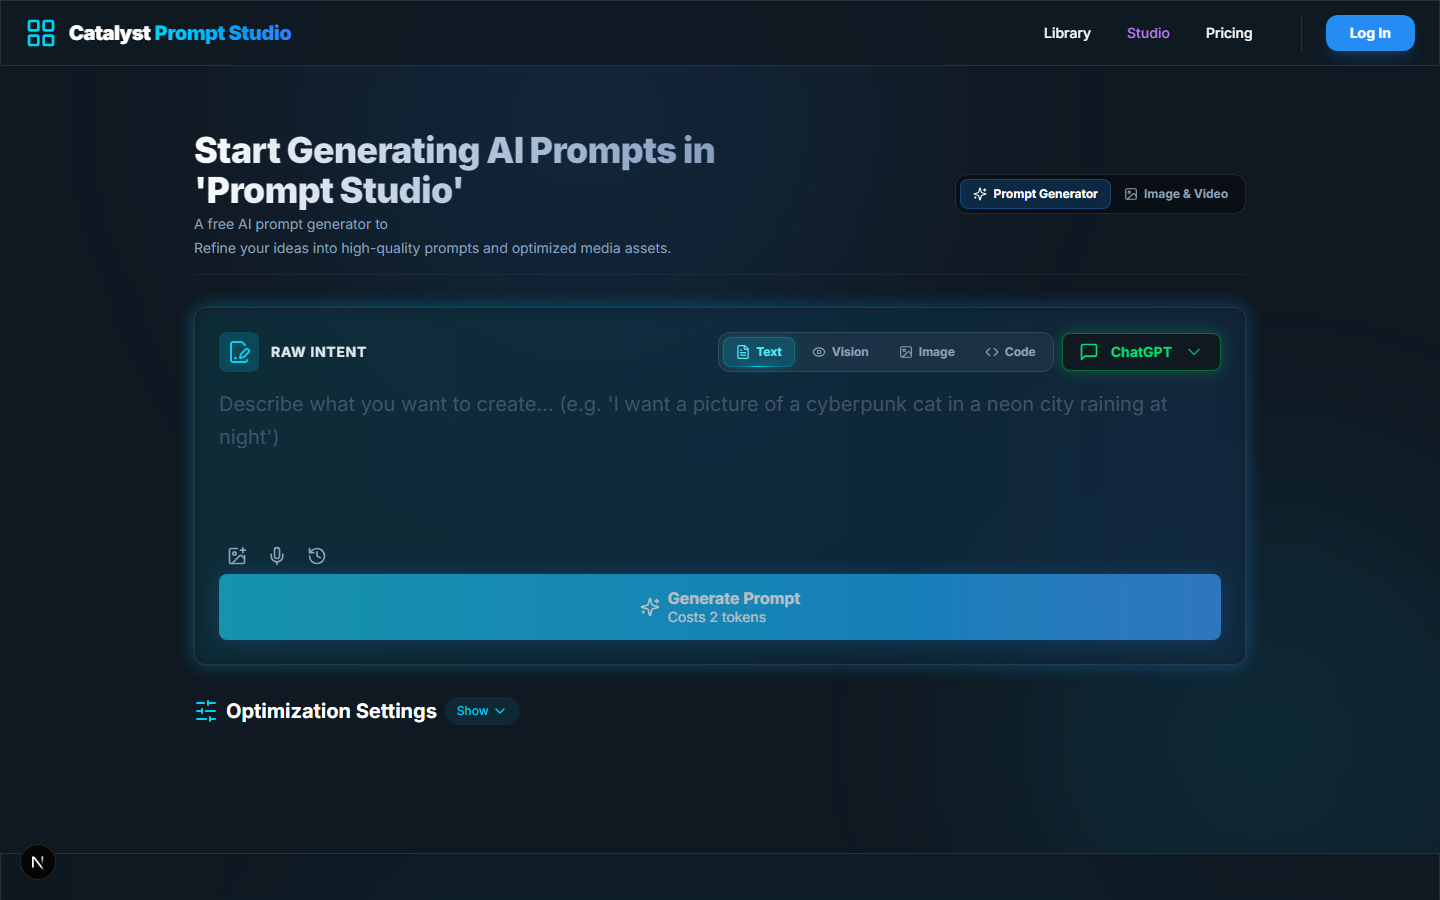
Task: Select the Text prompt type tab
Action: 759,352
